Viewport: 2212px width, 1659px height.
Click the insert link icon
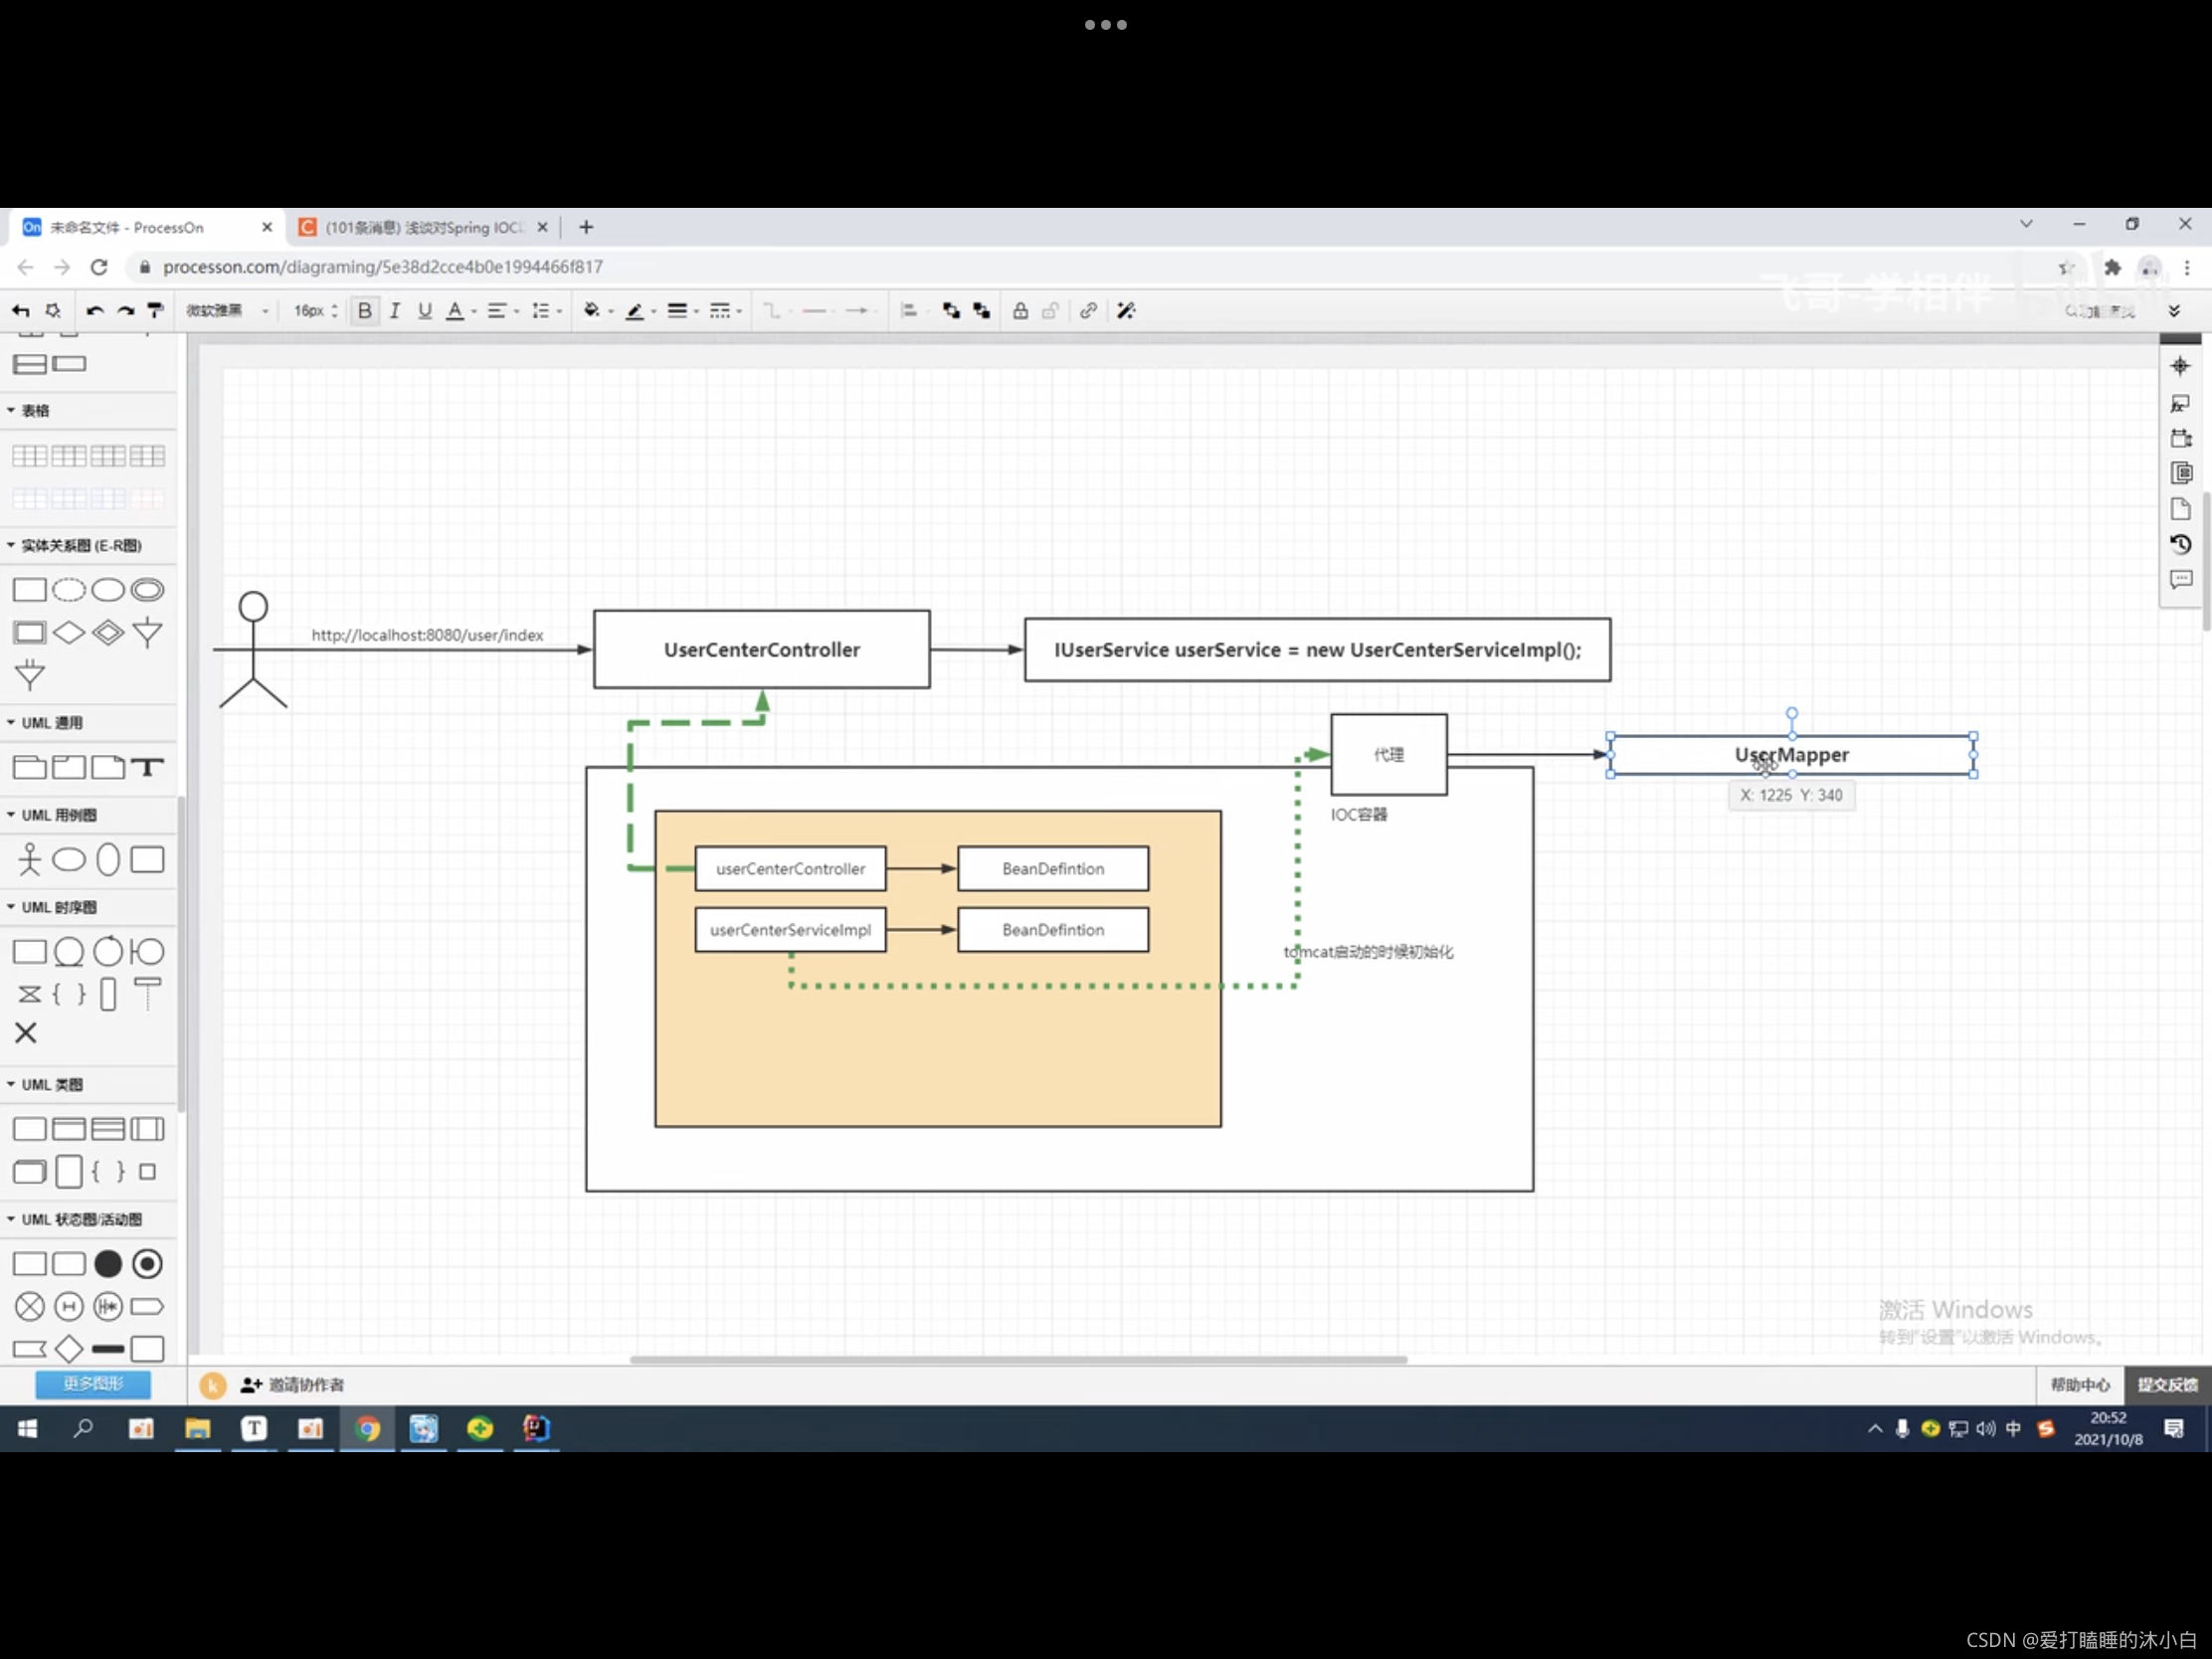coord(1088,311)
